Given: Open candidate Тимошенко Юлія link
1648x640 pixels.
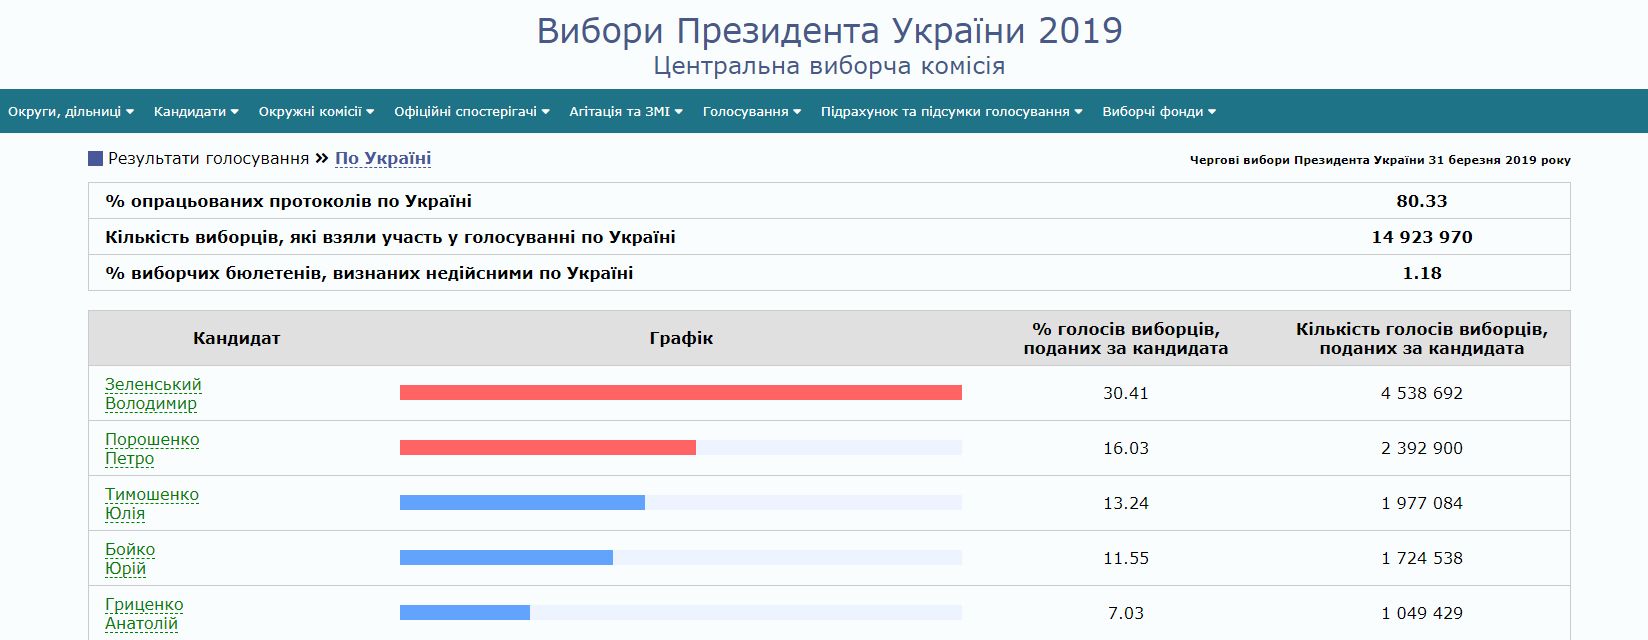Looking at the screenshot, I should tap(152, 504).
